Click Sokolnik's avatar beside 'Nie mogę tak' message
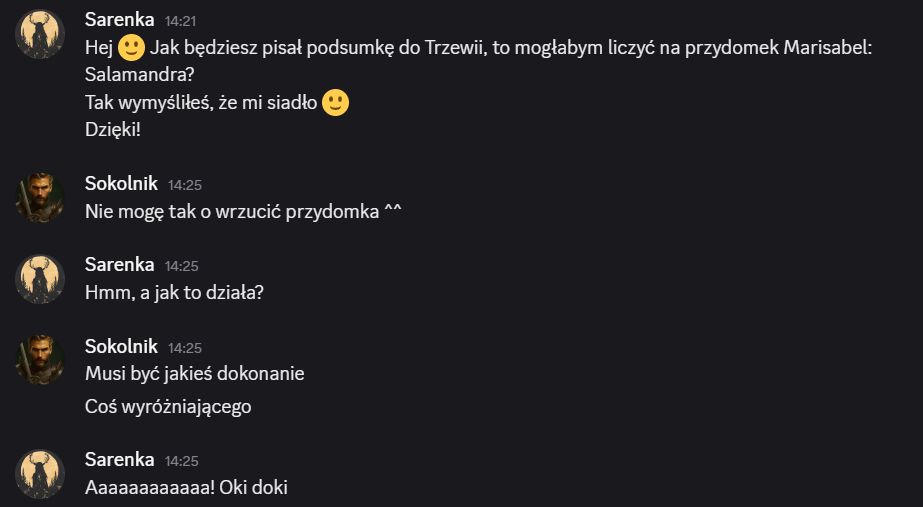Screen dimensions: 923x507 (40, 198)
